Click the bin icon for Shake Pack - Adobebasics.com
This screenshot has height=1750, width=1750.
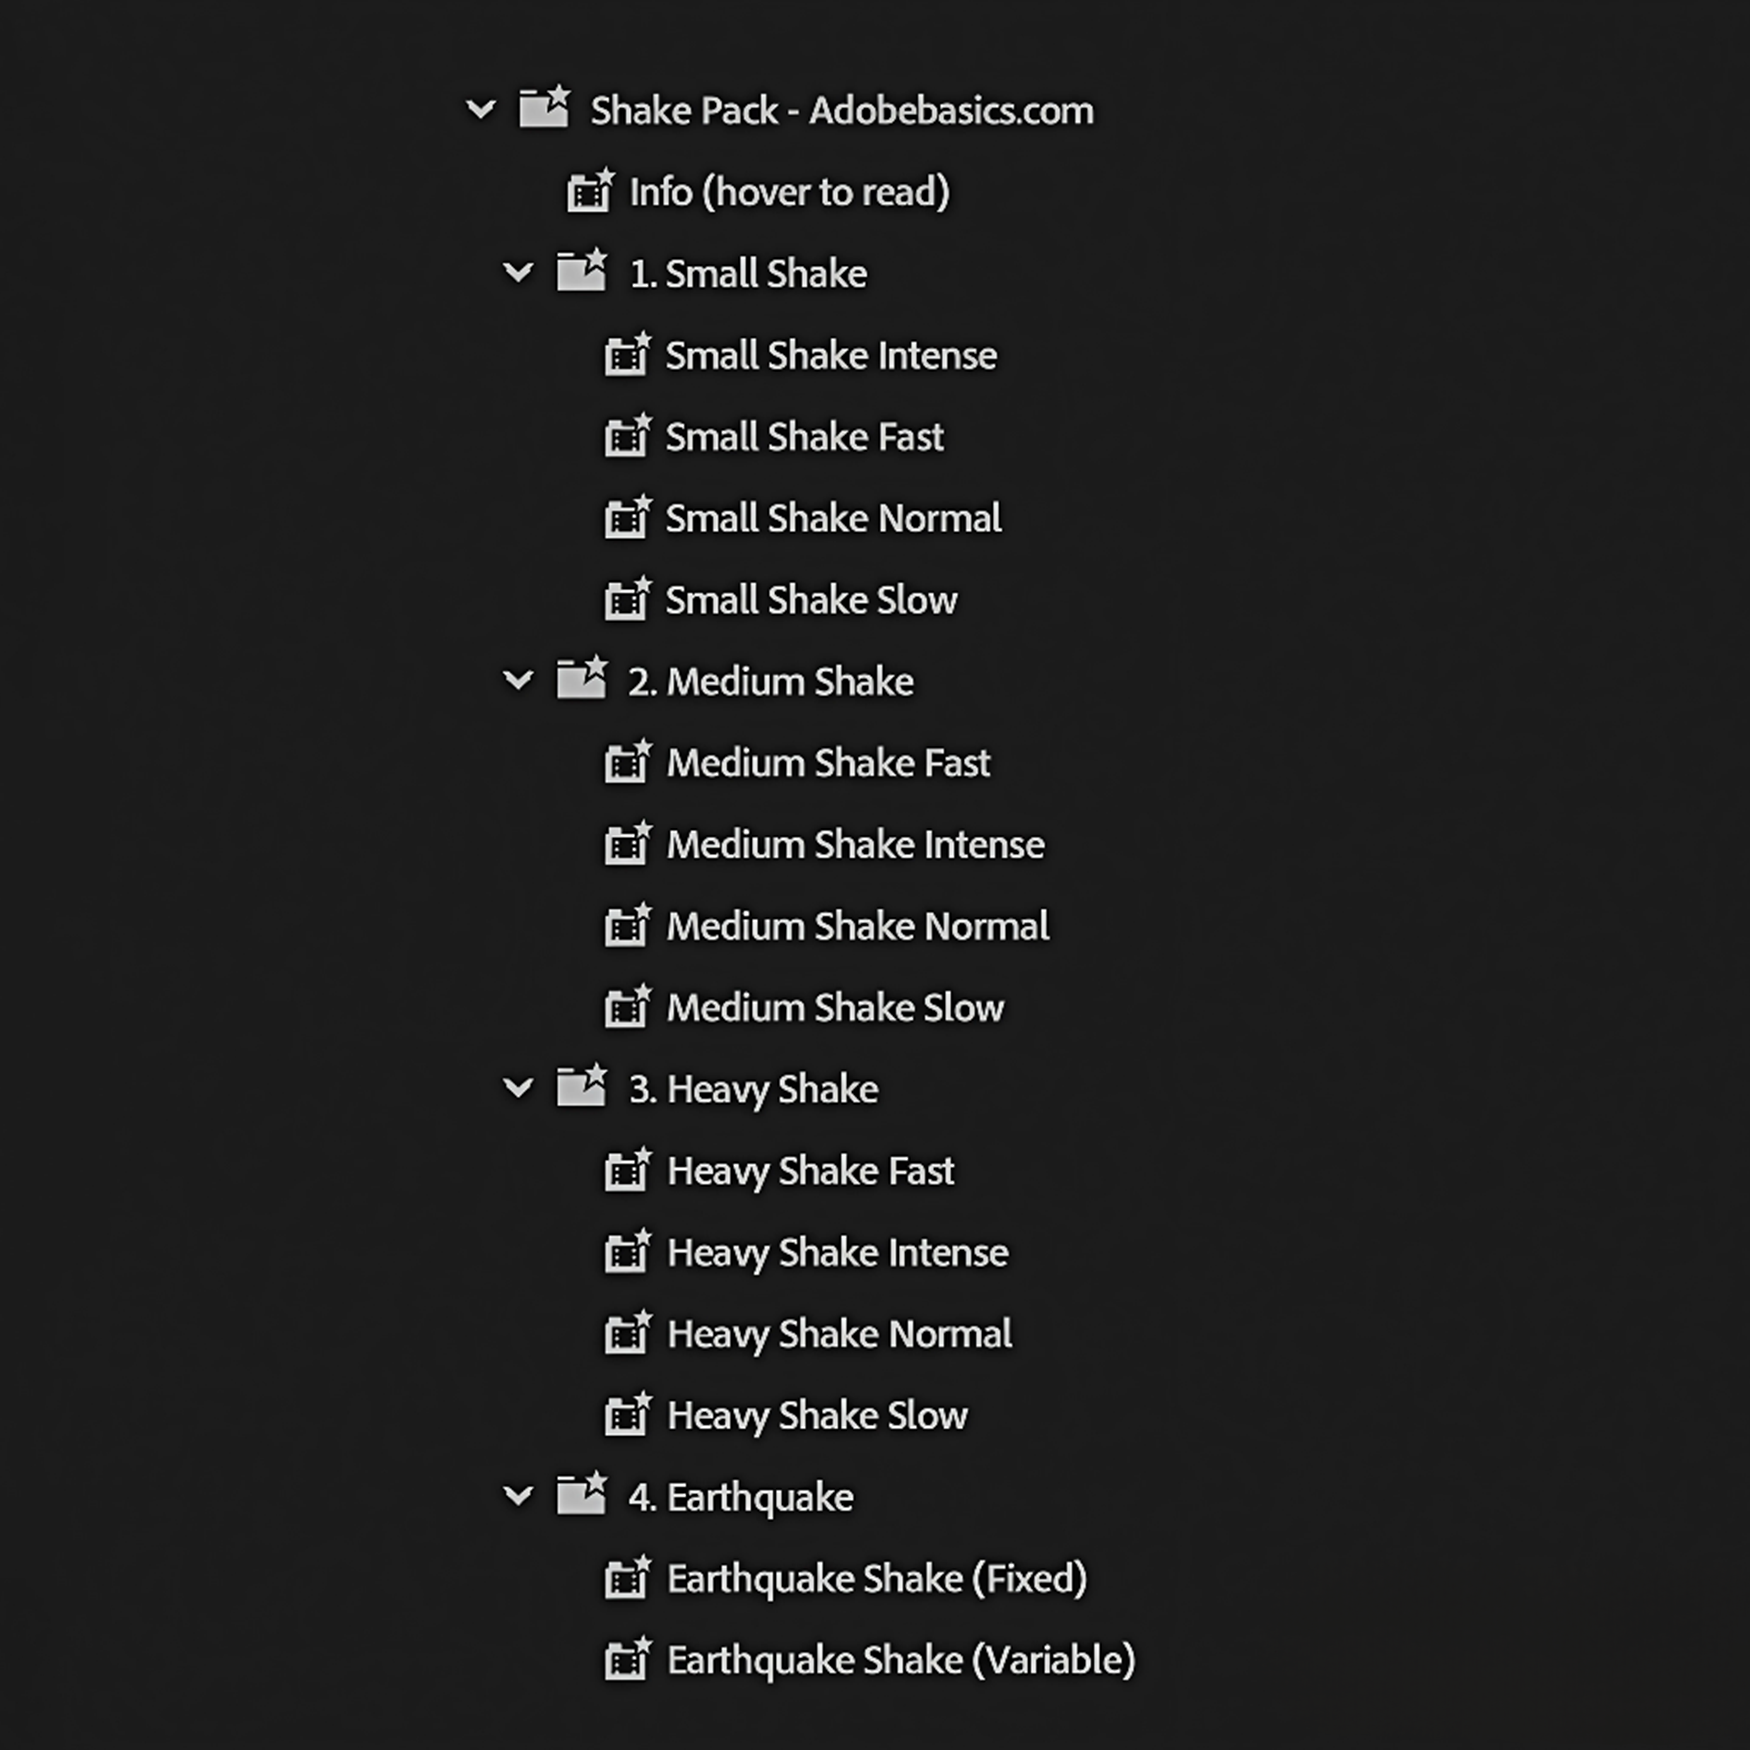click(545, 108)
